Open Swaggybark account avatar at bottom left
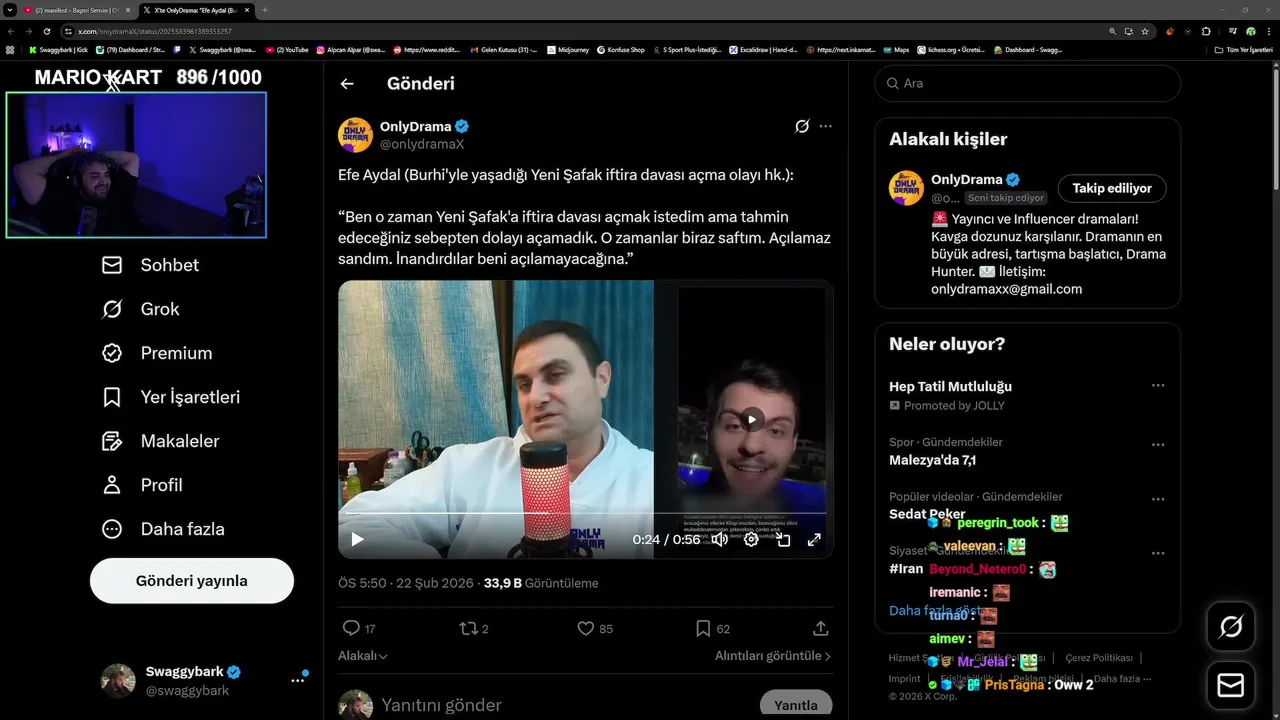This screenshot has width=1280, height=720. (x=118, y=680)
